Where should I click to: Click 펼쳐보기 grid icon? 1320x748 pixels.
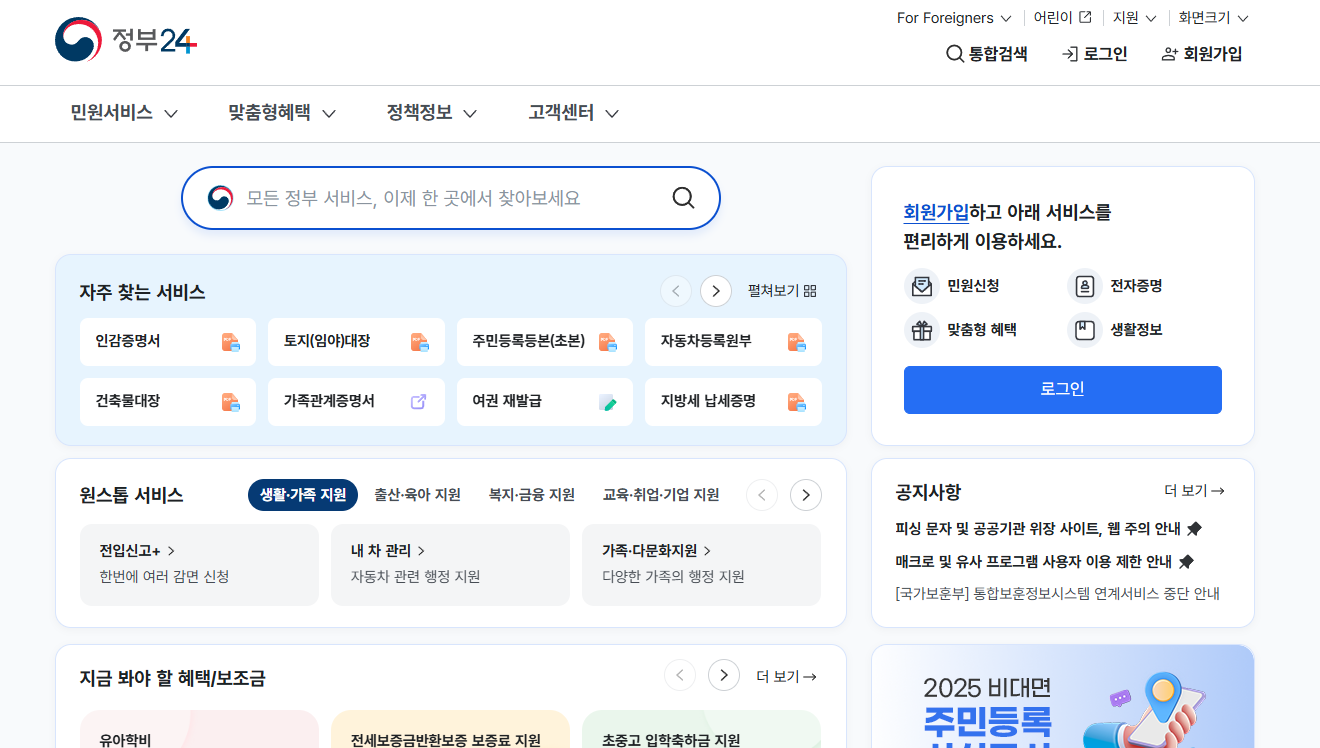pos(810,291)
